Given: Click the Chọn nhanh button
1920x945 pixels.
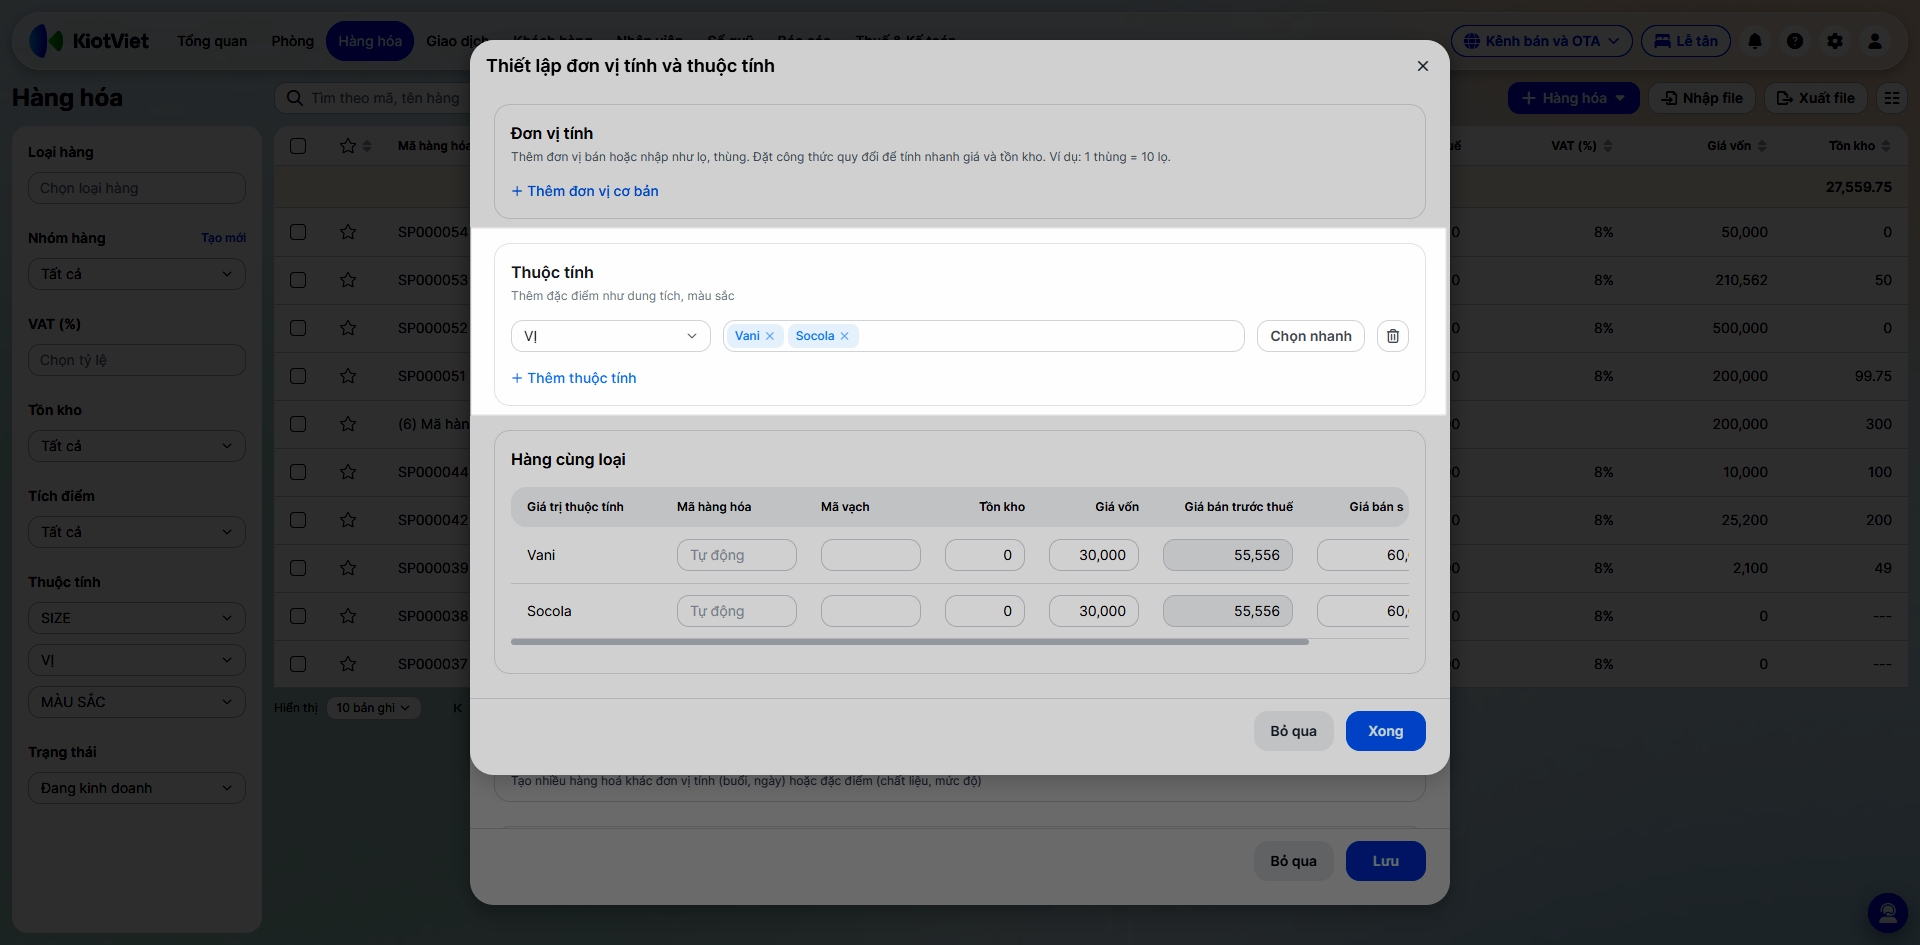Looking at the screenshot, I should 1311,336.
